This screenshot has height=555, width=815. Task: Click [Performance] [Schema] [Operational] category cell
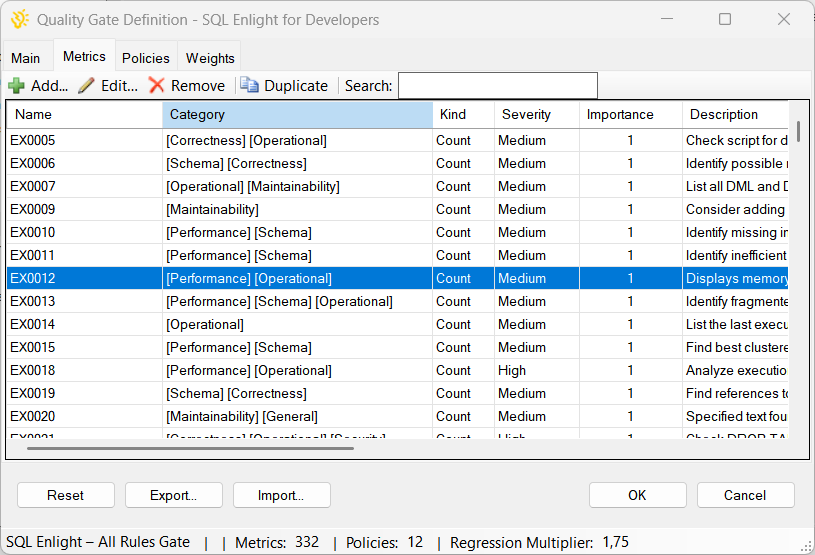[x=297, y=301]
